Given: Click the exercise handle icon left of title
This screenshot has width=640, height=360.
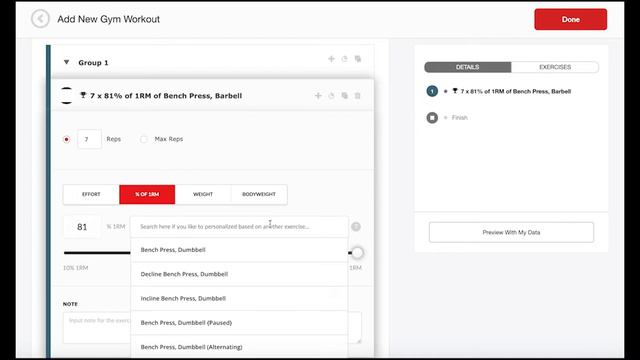Looking at the screenshot, I should coord(67,96).
